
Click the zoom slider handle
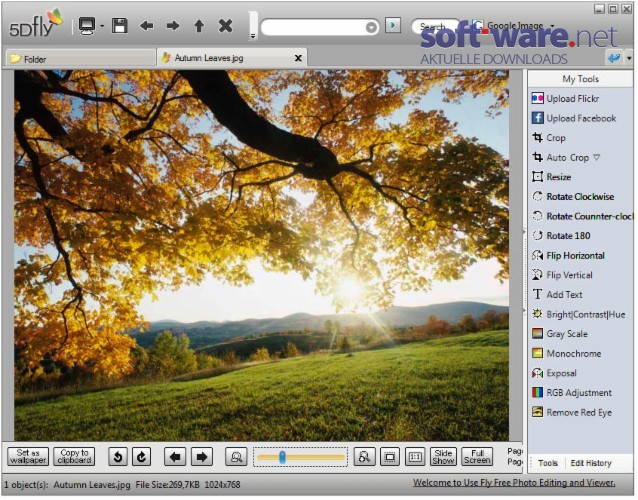click(x=282, y=457)
